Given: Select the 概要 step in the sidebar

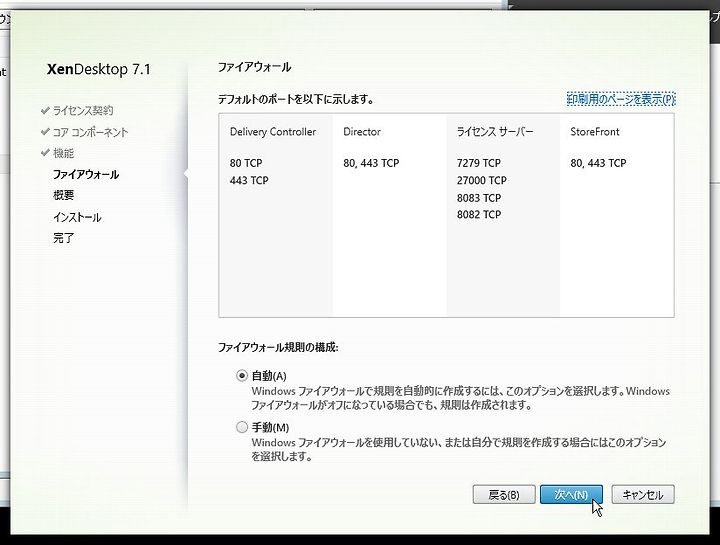Looking at the screenshot, I should (63, 195).
